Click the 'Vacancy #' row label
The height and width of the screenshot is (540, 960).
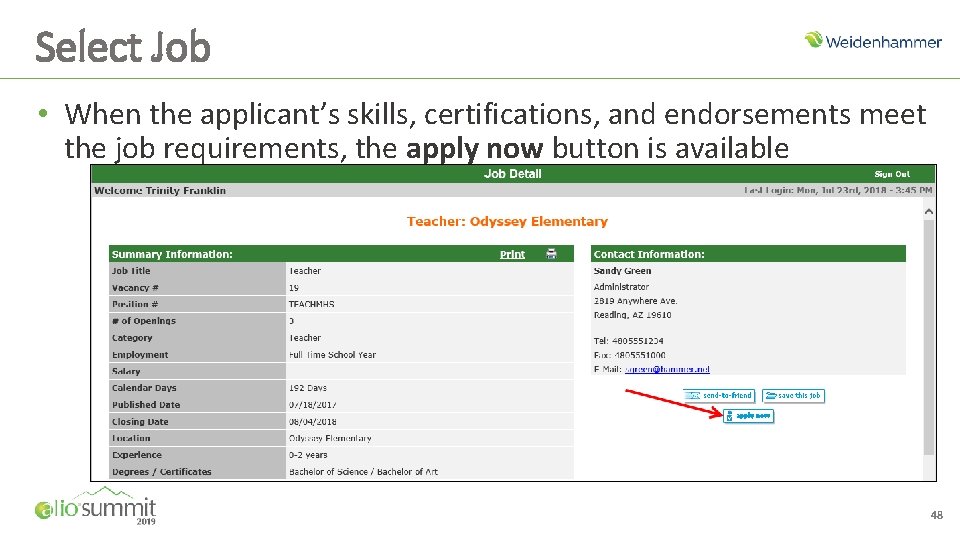(x=135, y=288)
